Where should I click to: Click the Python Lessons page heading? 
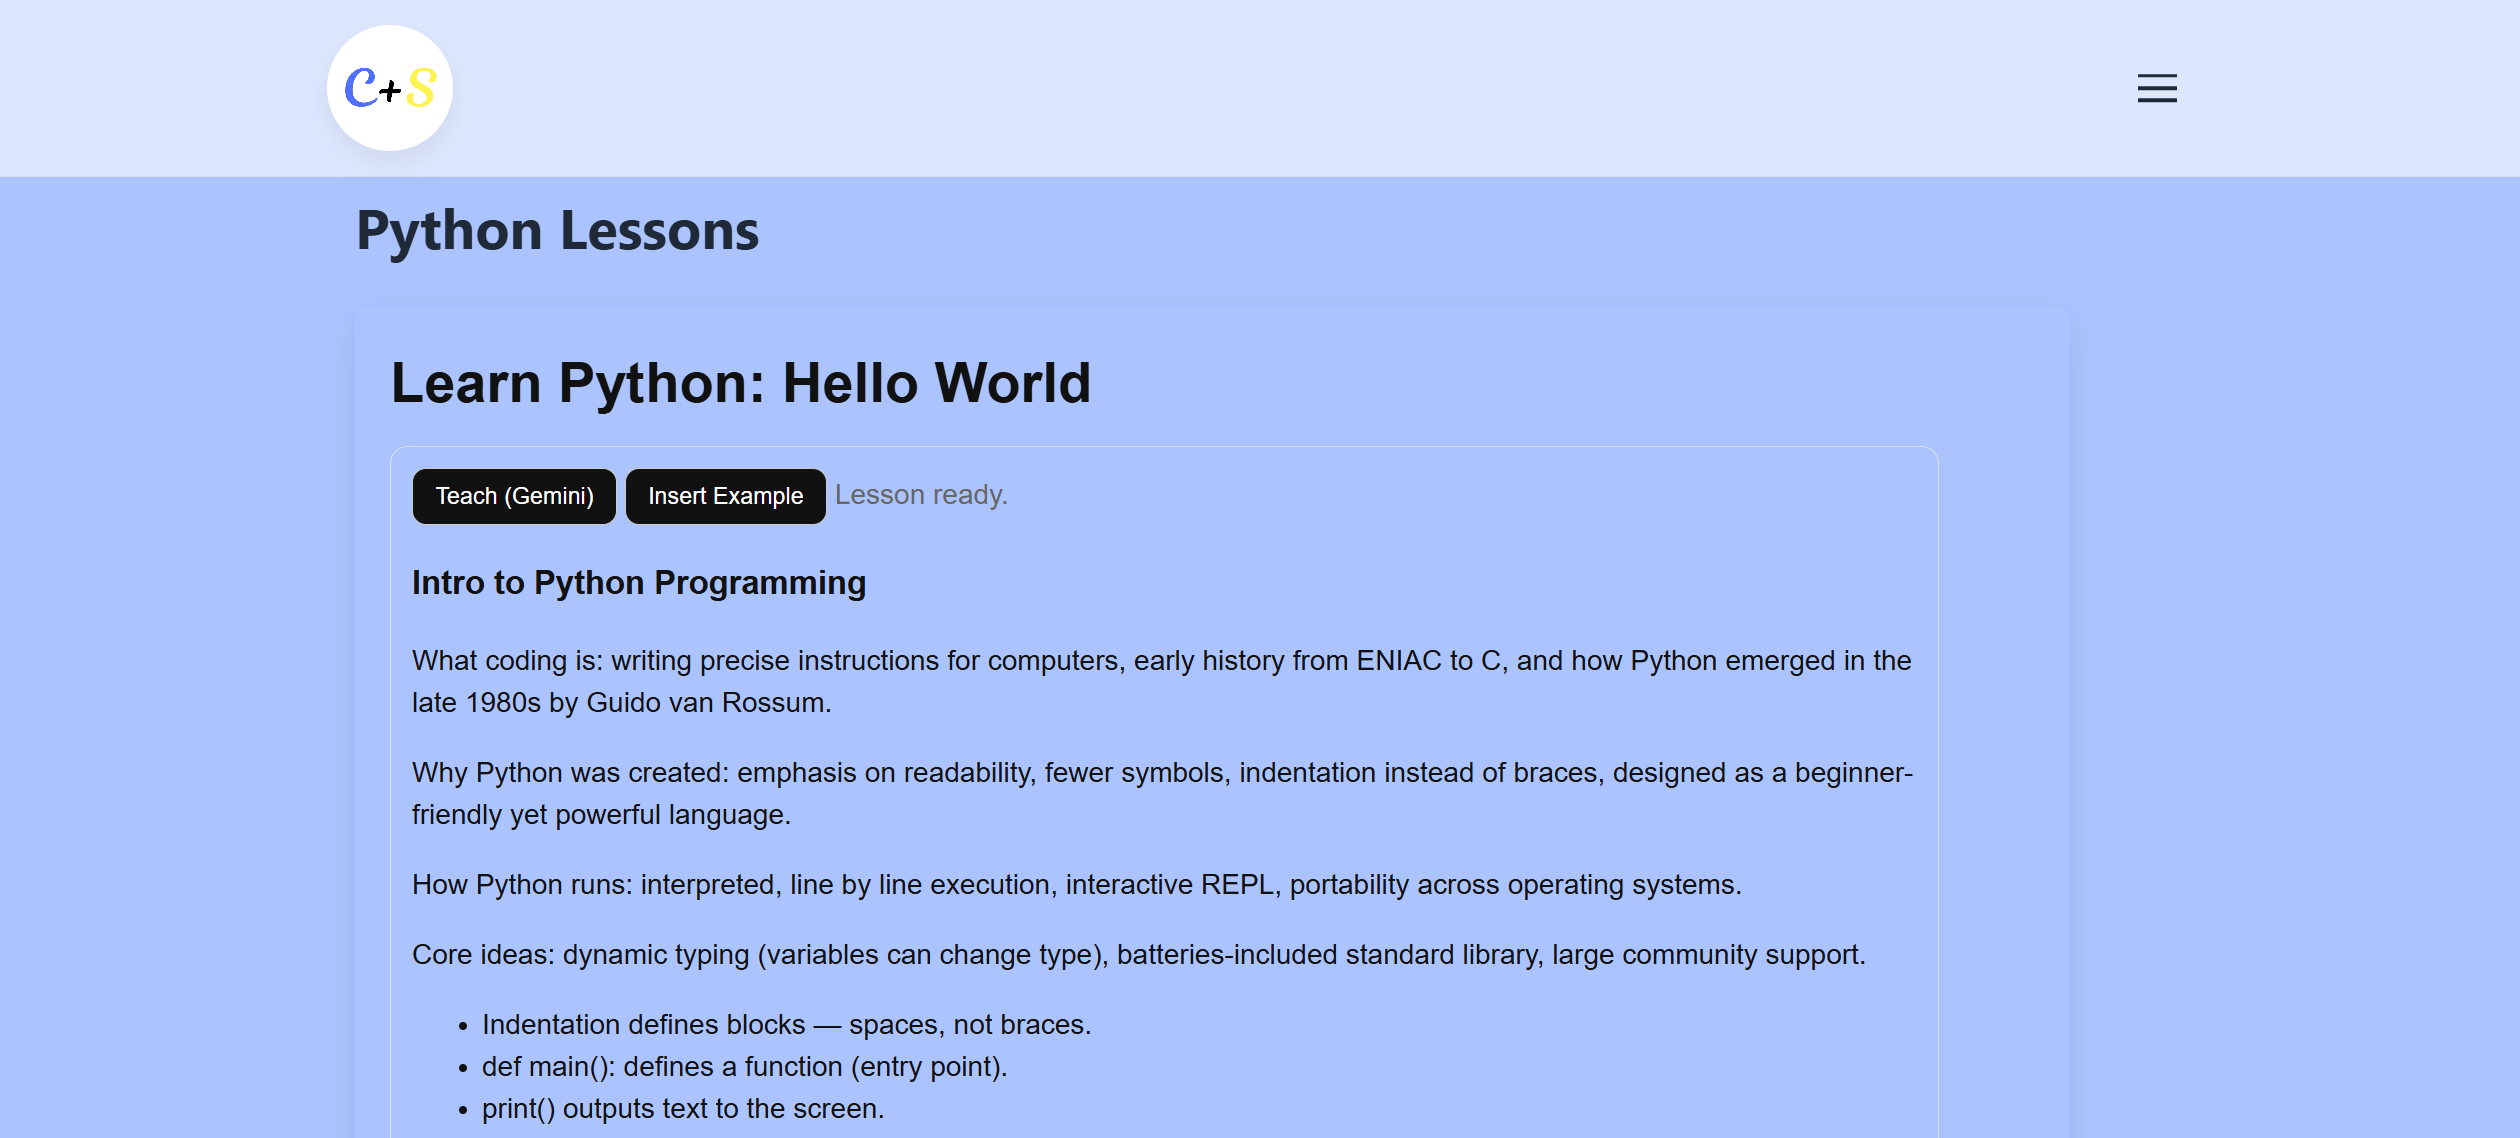(x=557, y=231)
